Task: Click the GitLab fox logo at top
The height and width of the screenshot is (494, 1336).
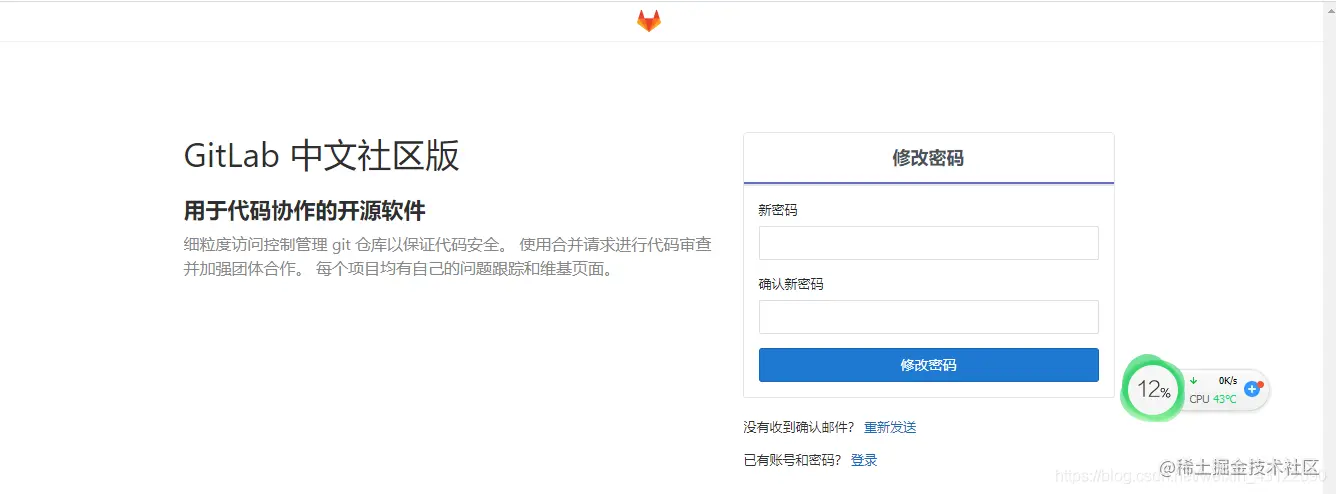Action: click(x=649, y=21)
